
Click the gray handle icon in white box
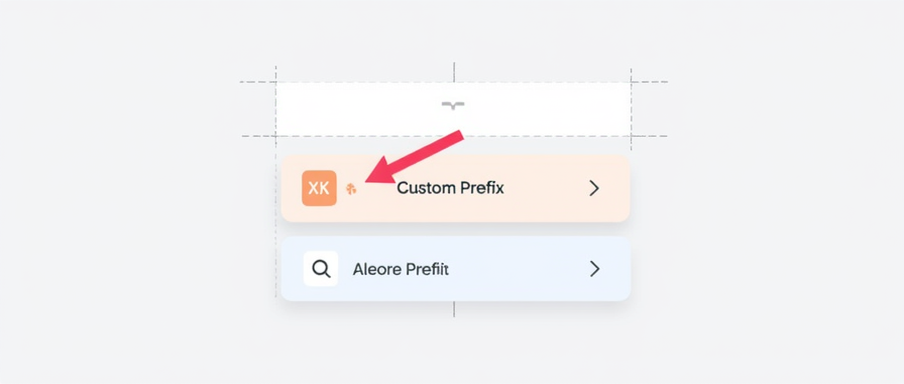453,105
